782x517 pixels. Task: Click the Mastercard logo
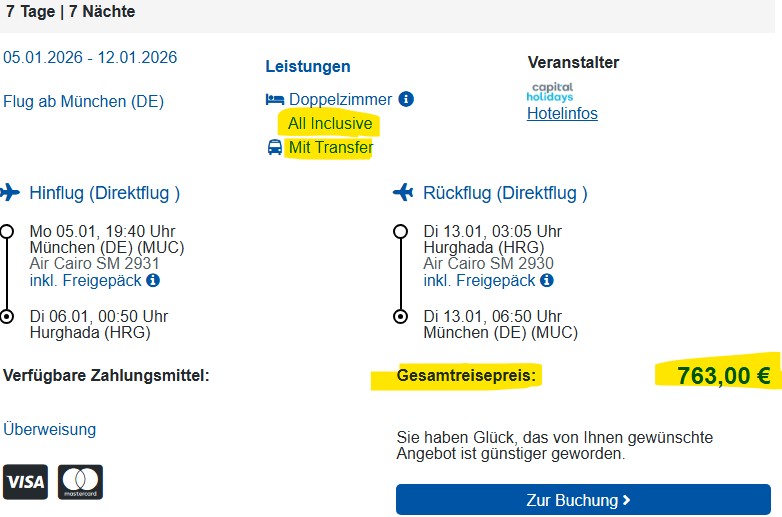tap(80, 483)
